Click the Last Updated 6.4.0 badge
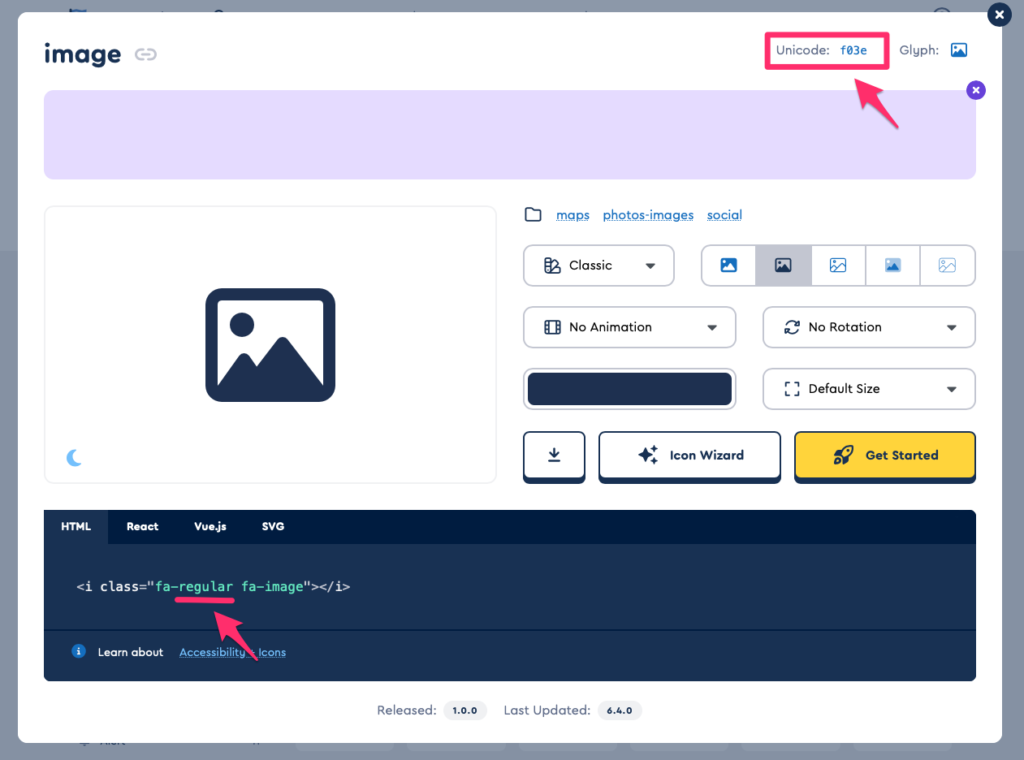Screen dimensions: 1024x760 click(x=619, y=710)
